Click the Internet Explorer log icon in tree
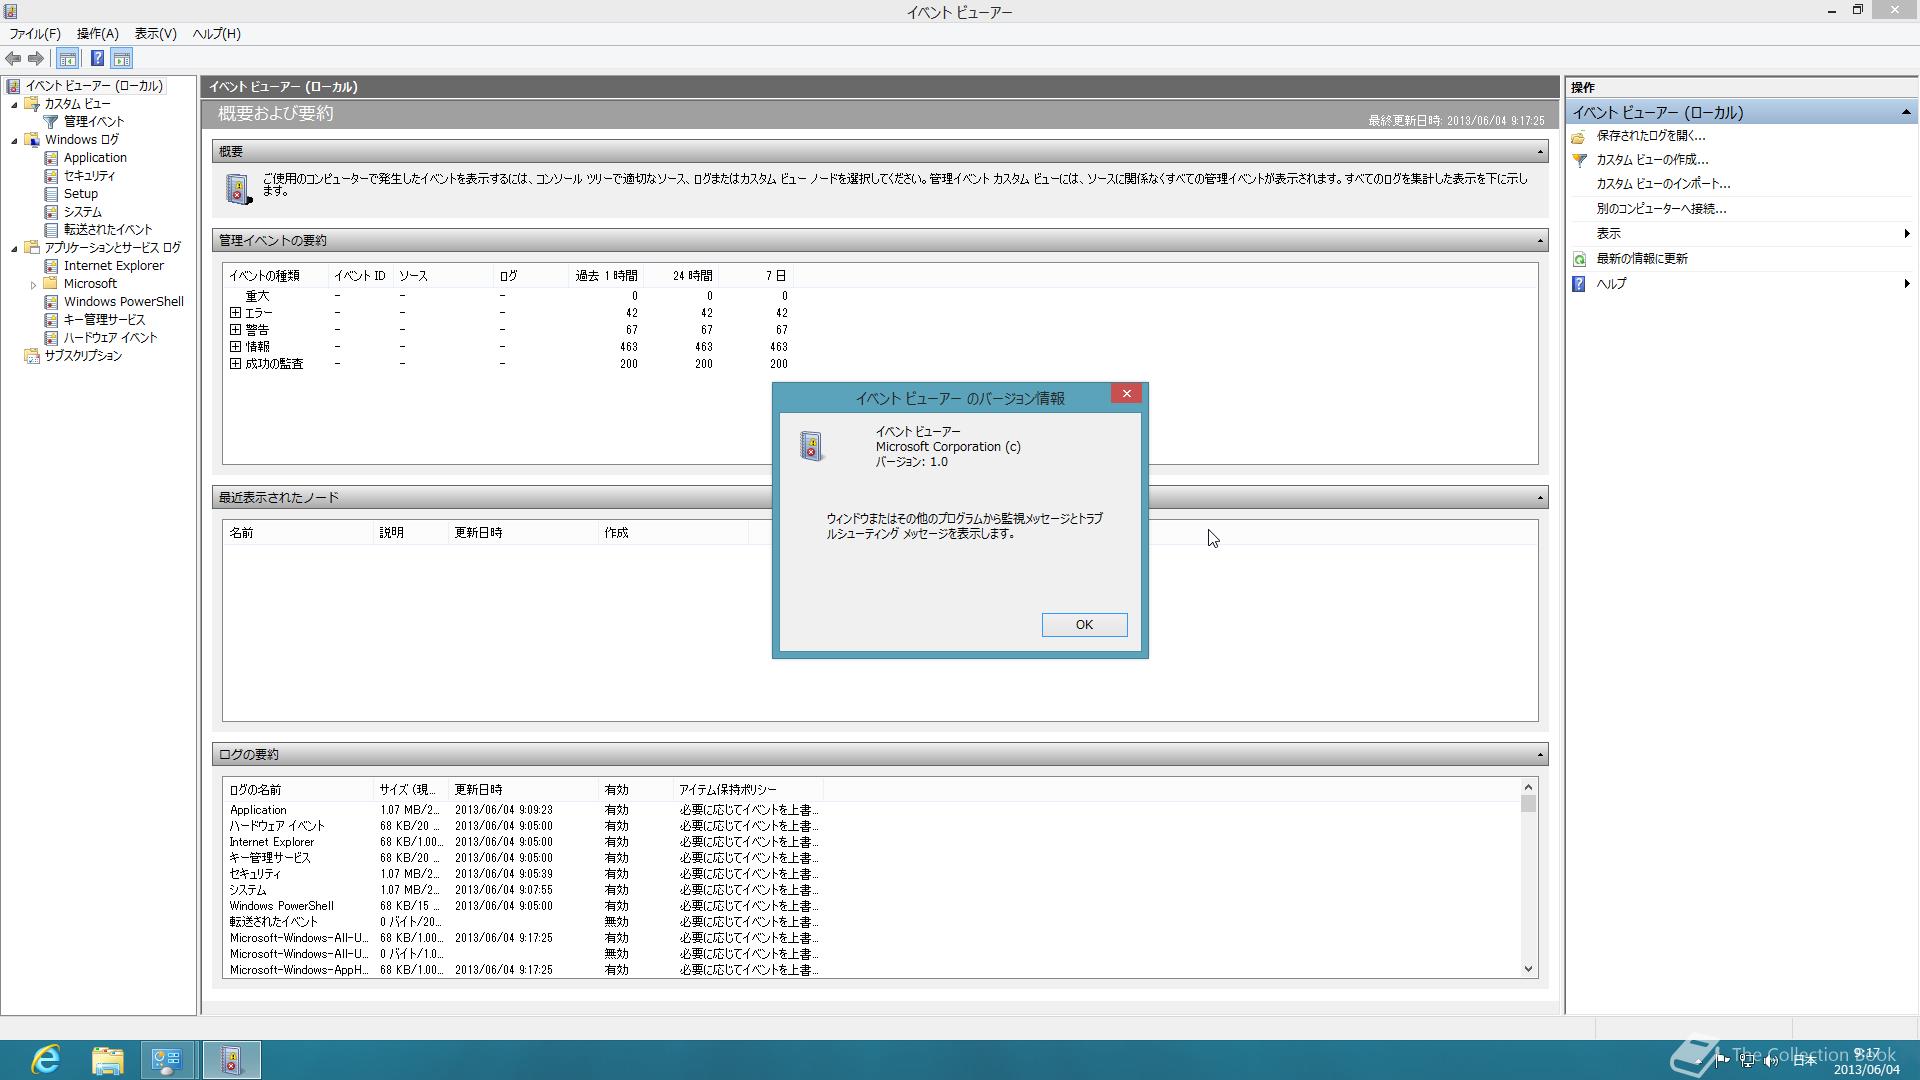 coord(51,266)
